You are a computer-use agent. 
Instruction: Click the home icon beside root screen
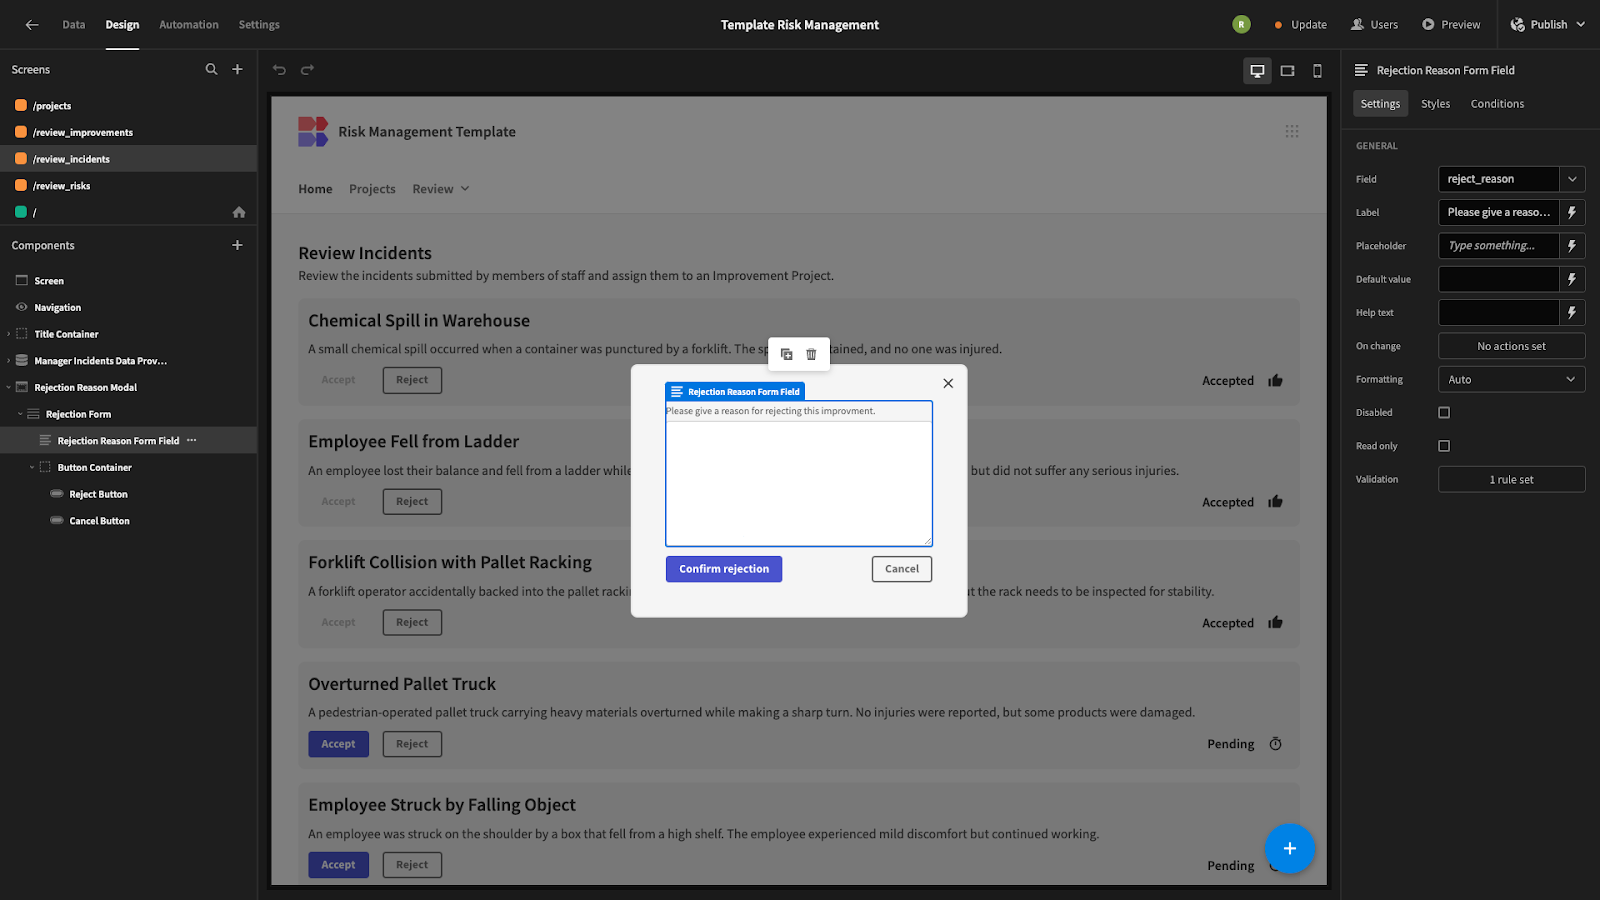click(239, 212)
